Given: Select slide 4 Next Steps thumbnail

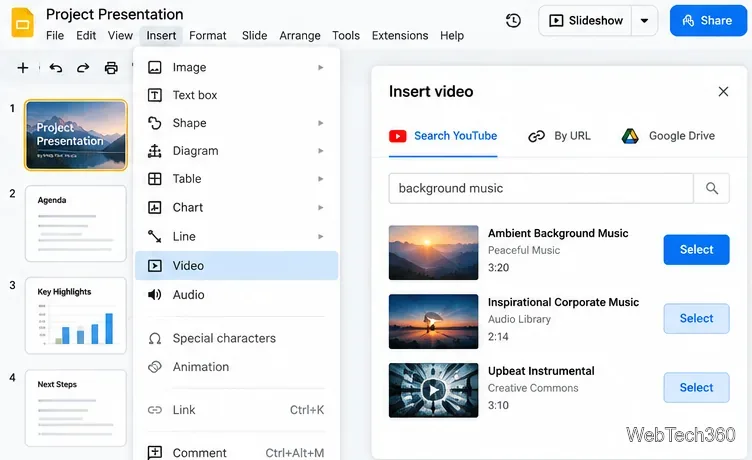Looking at the screenshot, I should pos(76,408).
